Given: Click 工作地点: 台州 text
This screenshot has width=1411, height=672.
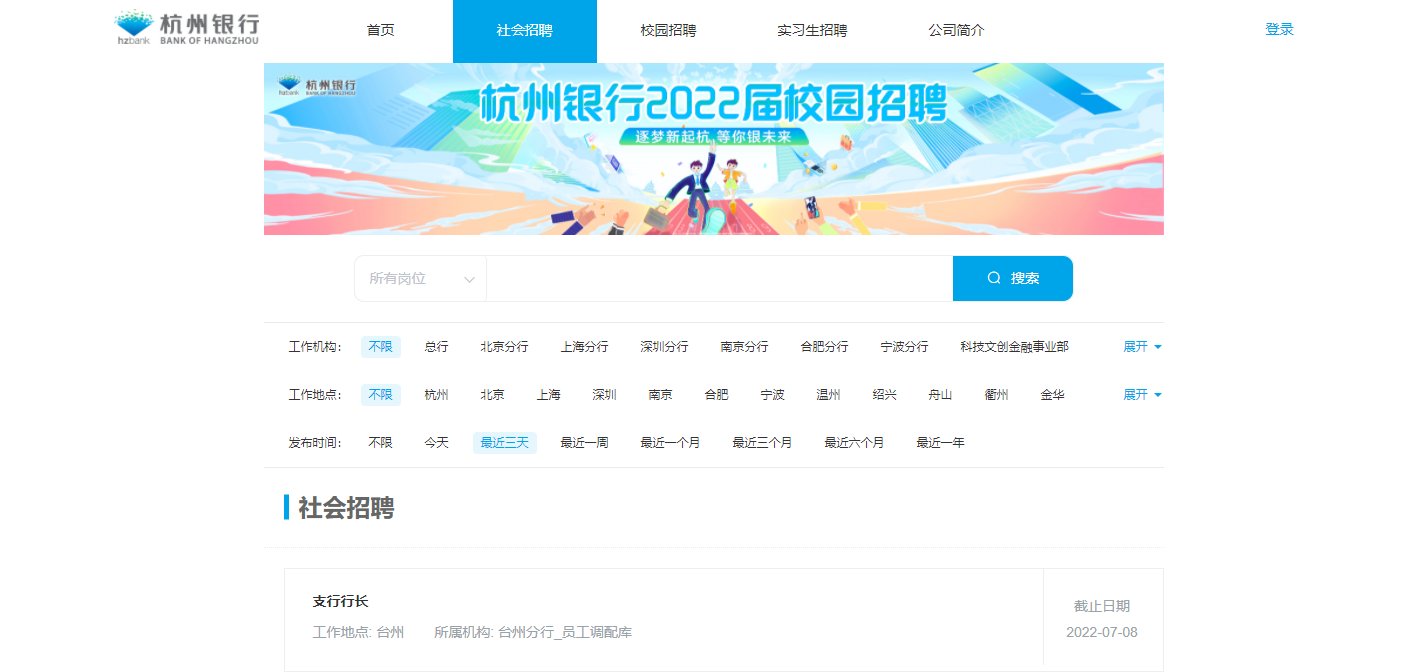Looking at the screenshot, I should [358, 632].
